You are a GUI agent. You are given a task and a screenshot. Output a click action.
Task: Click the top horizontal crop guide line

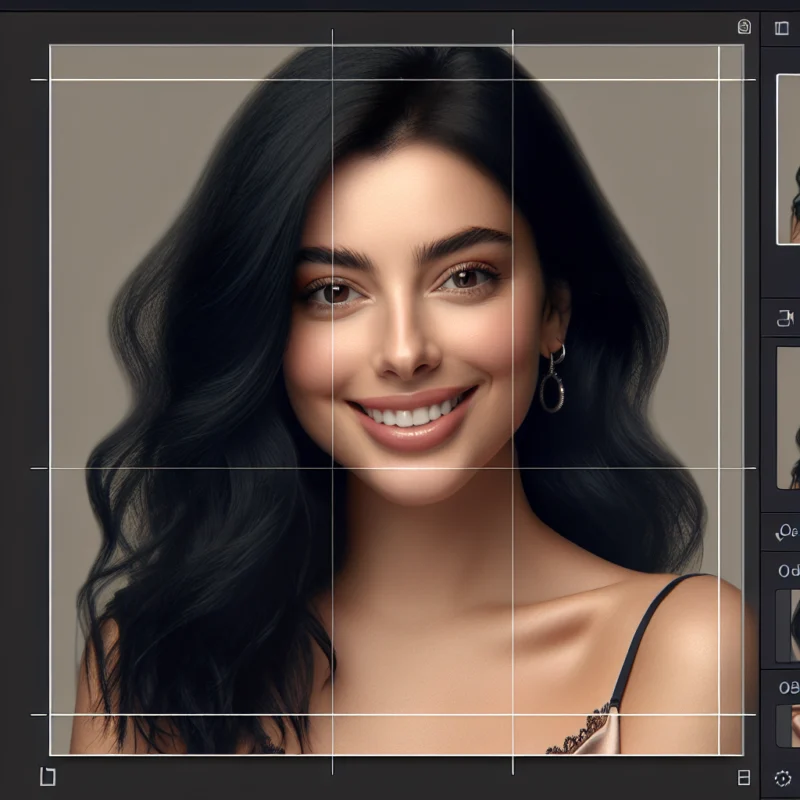(x=200, y=80)
